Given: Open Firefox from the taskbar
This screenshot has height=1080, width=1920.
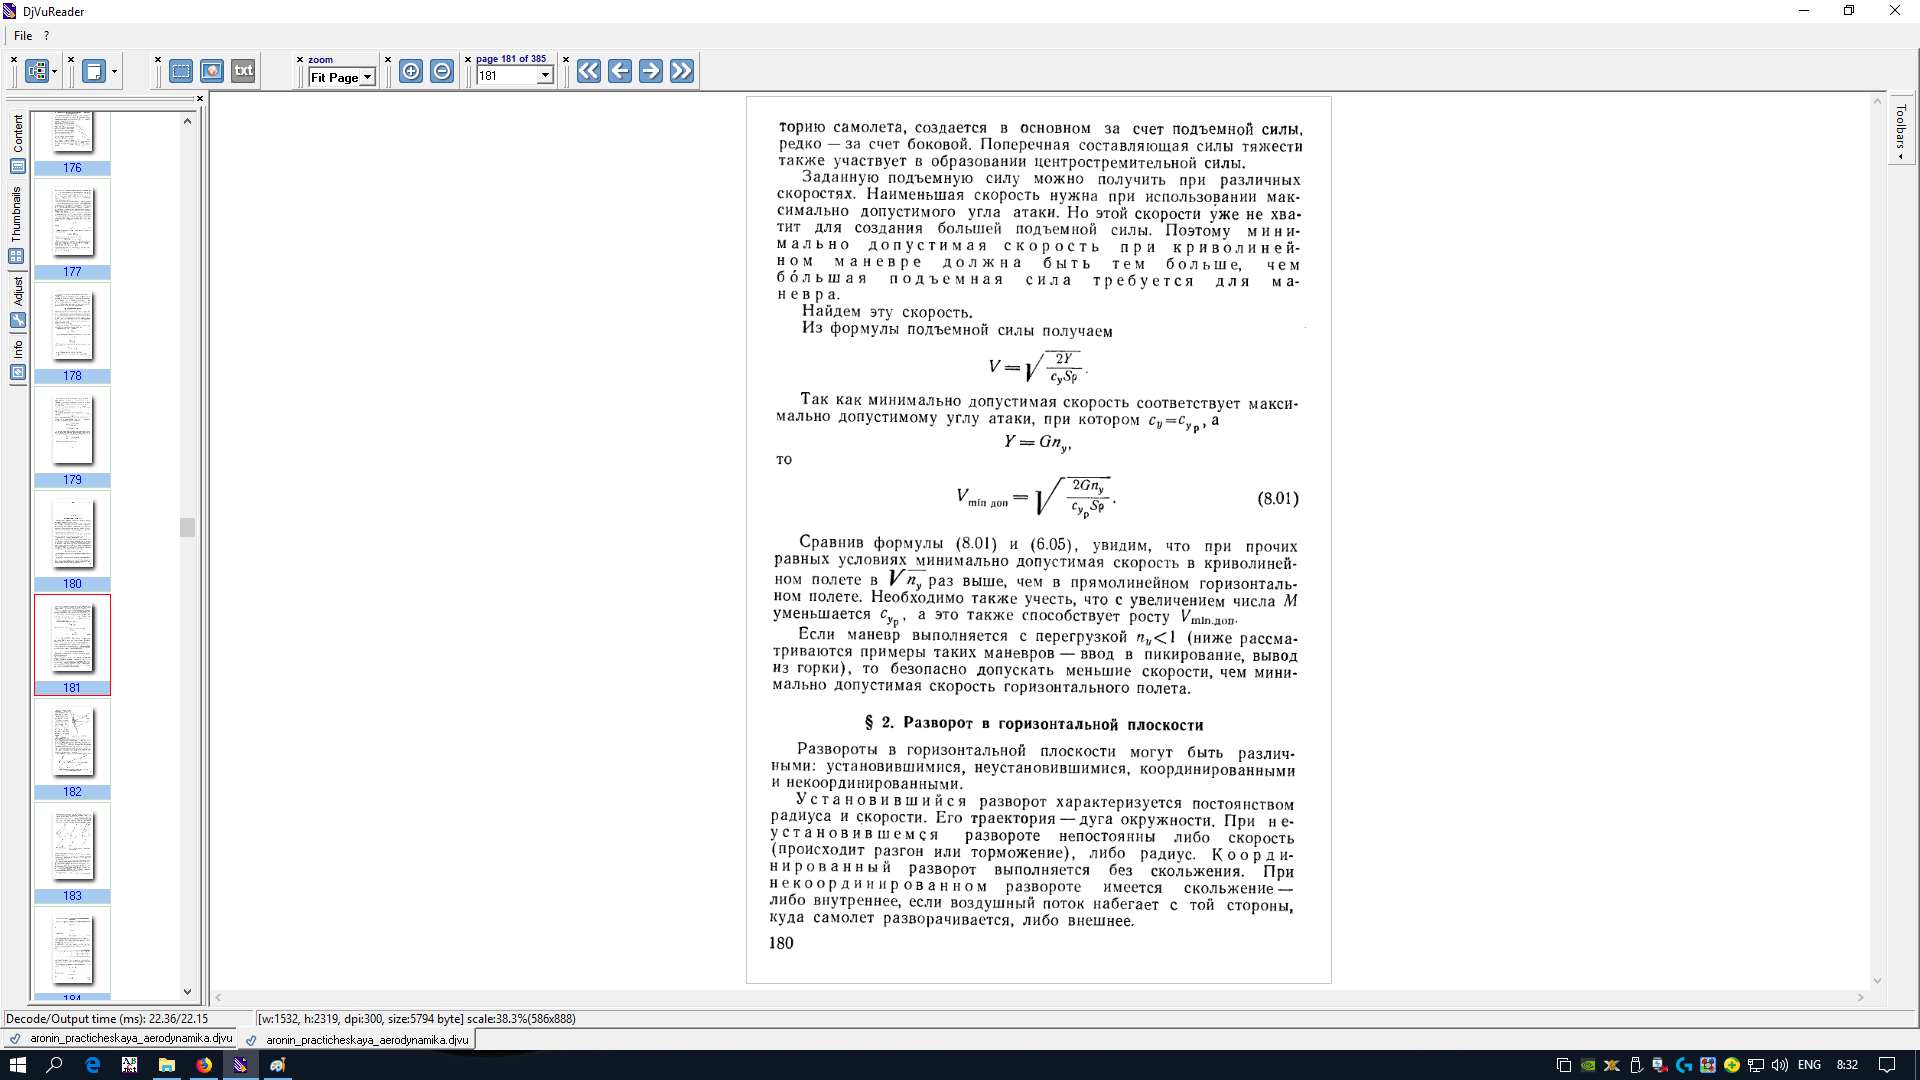Looking at the screenshot, I should tap(204, 1065).
